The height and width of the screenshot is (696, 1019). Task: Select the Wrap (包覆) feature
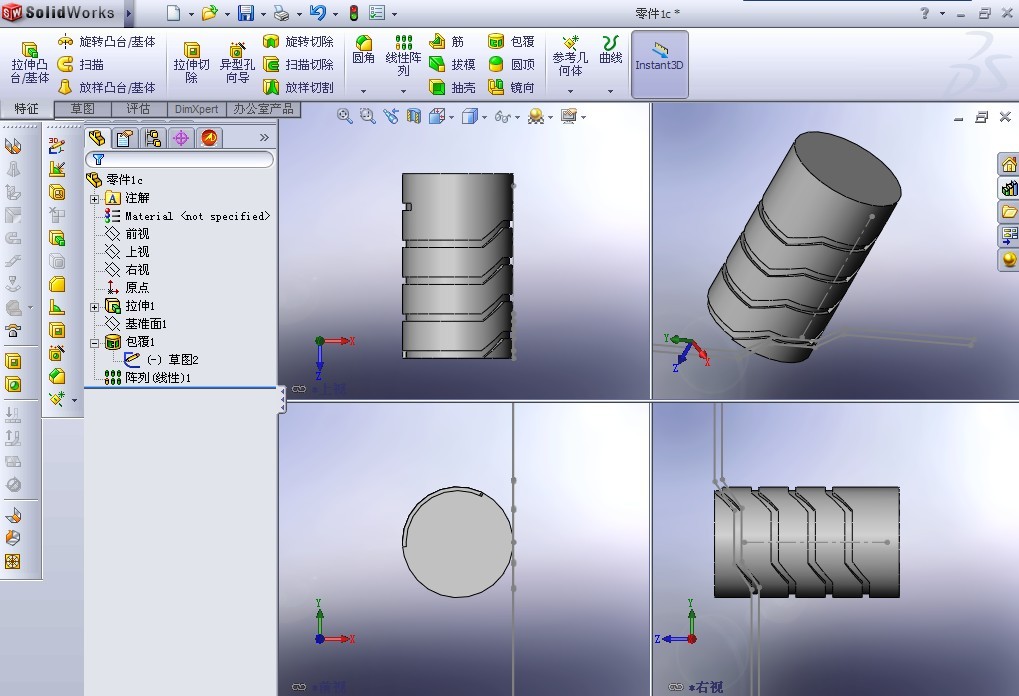pyautogui.click(x=511, y=42)
